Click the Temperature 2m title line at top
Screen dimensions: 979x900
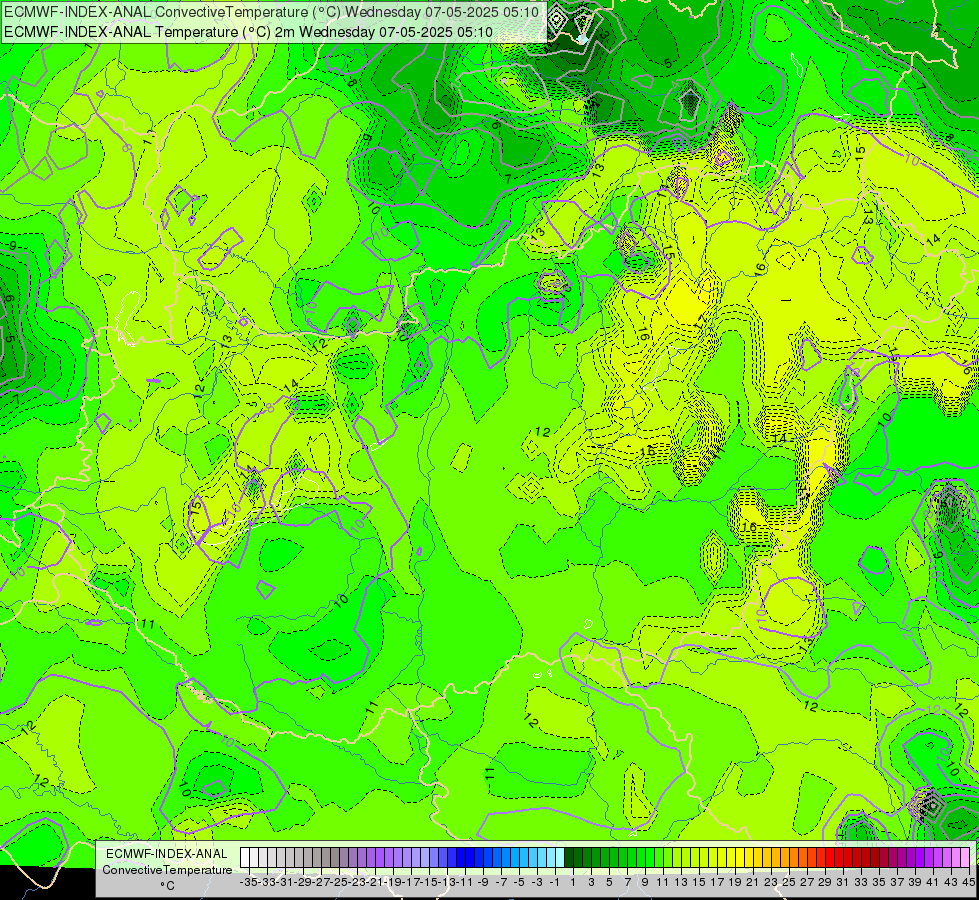point(248,32)
